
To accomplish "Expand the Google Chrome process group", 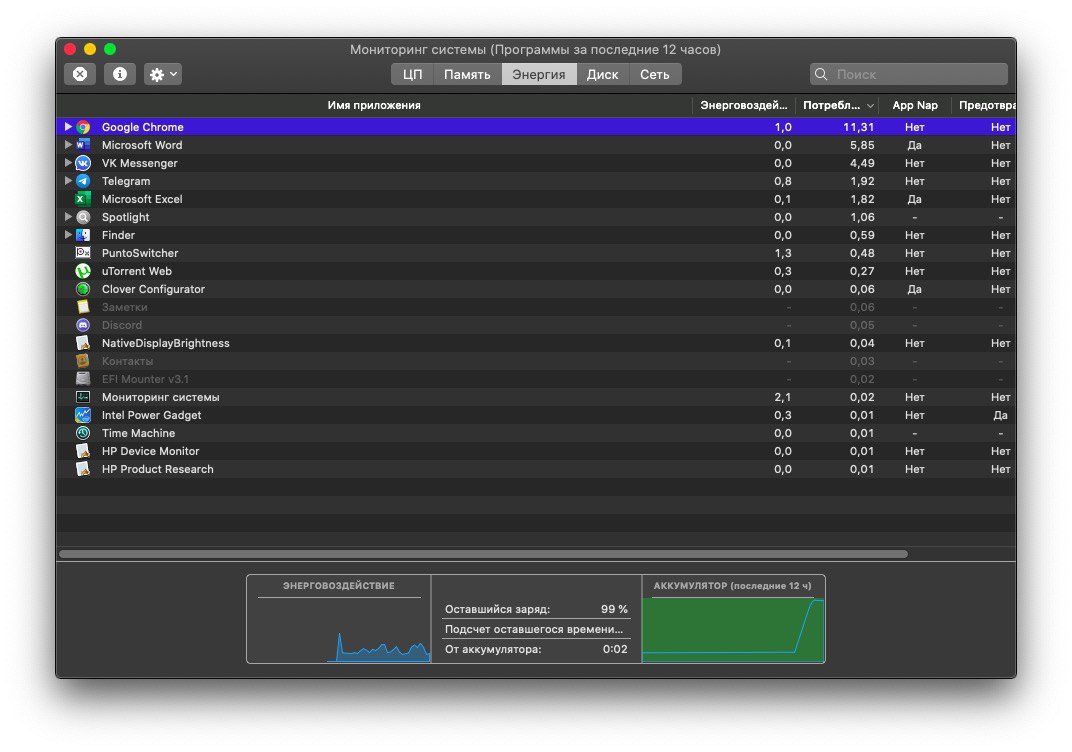I will (x=68, y=126).
